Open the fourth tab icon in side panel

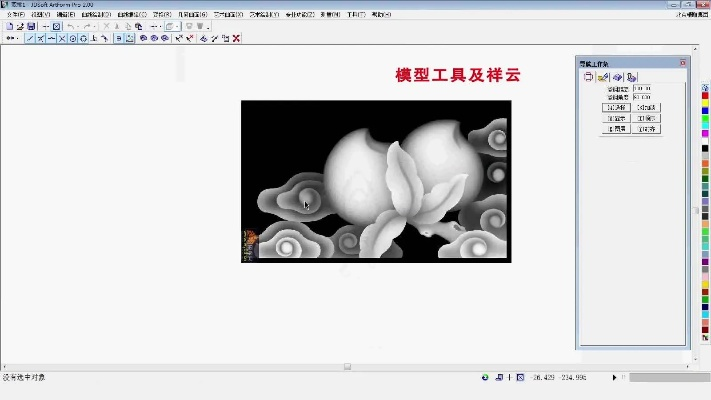(632, 77)
